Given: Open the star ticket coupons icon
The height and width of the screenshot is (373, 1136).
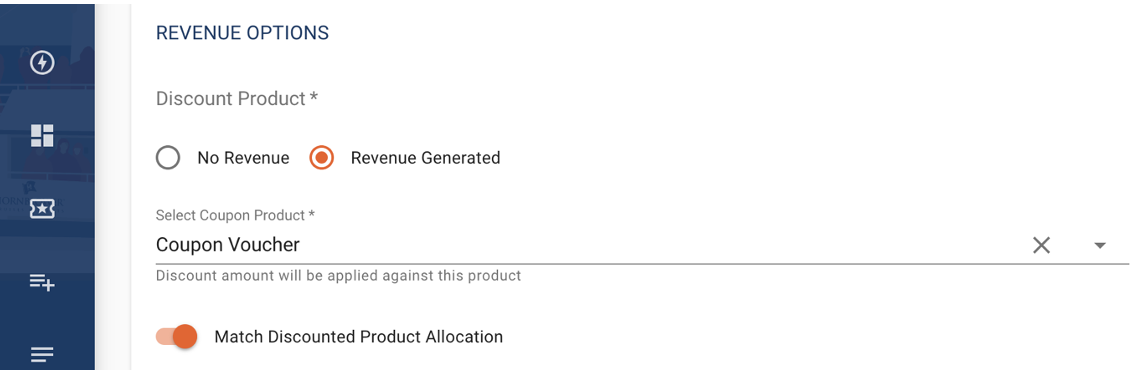Looking at the screenshot, I should click(42, 209).
